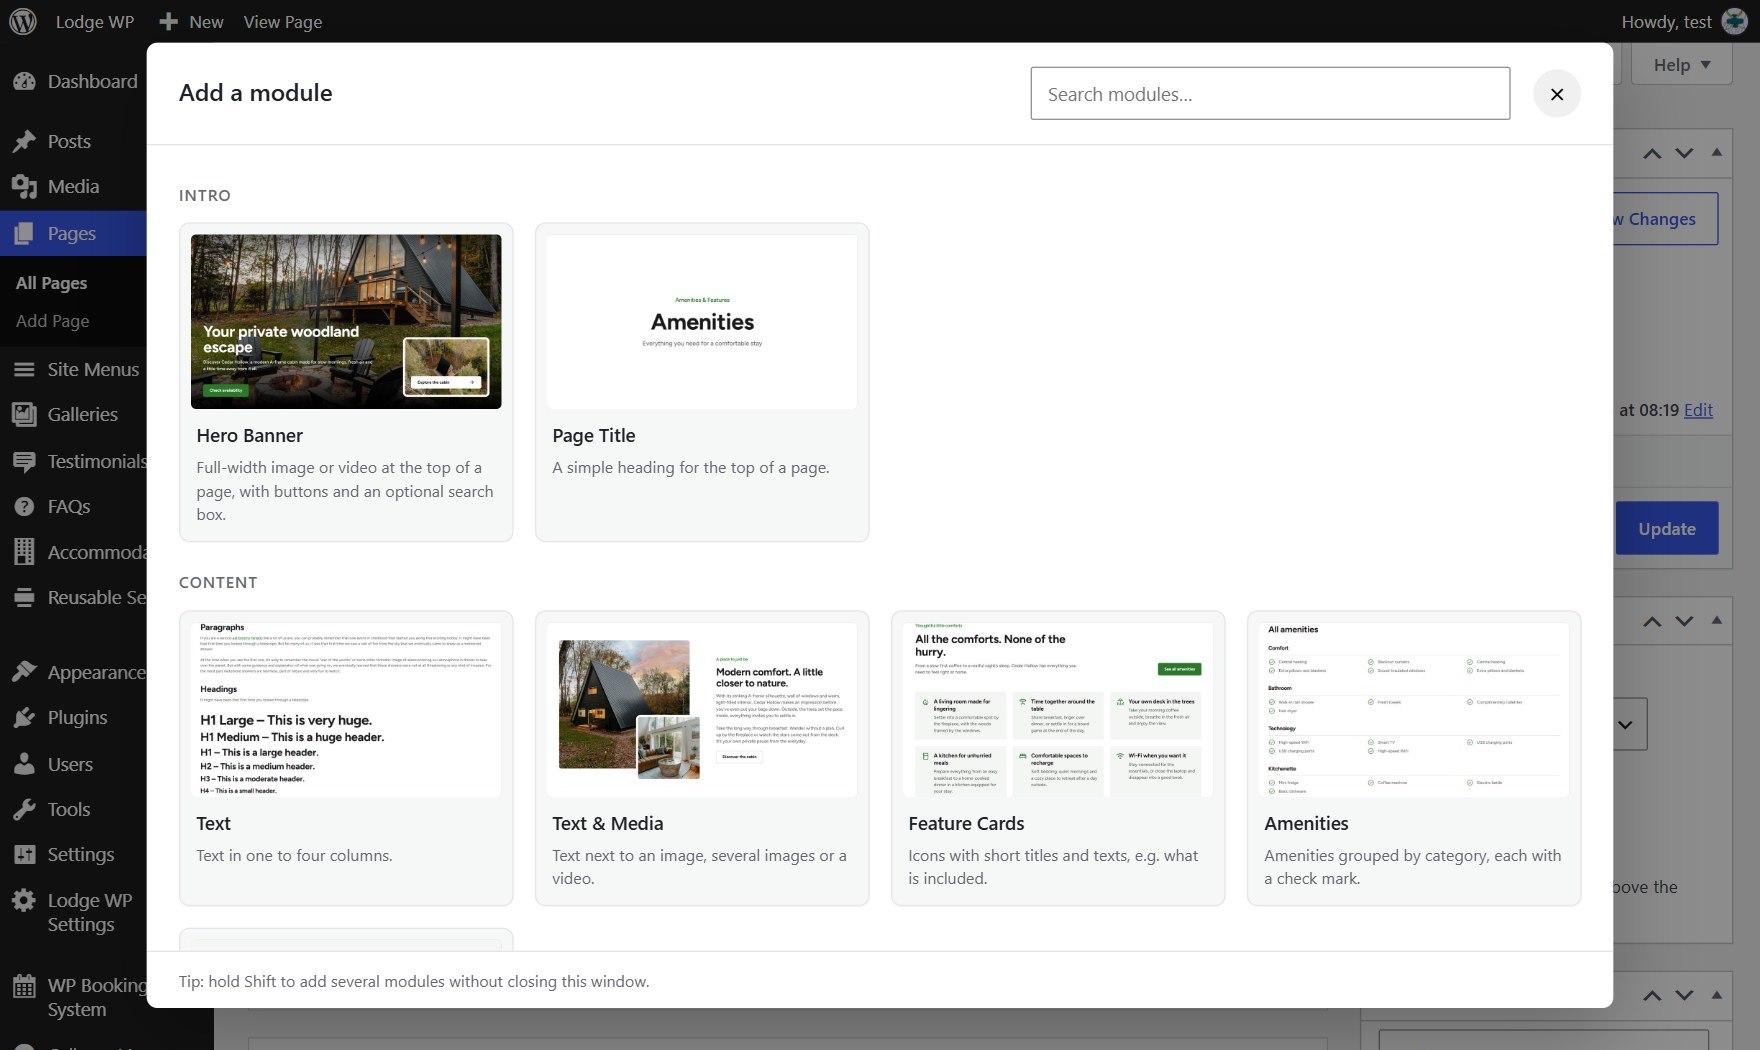Open All Pages submenu item
This screenshot has width=1760, height=1050.
point(52,284)
